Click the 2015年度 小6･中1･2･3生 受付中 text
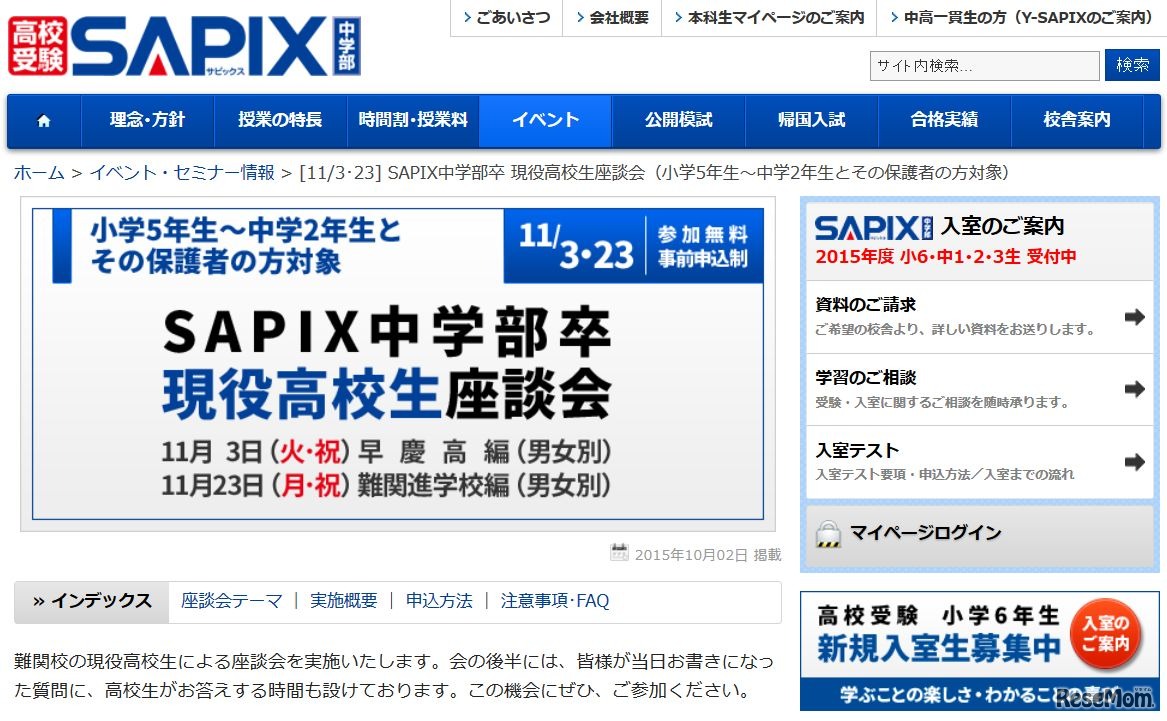Image resolution: width=1167 pixels, height=721 pixels. click(946, 257)
